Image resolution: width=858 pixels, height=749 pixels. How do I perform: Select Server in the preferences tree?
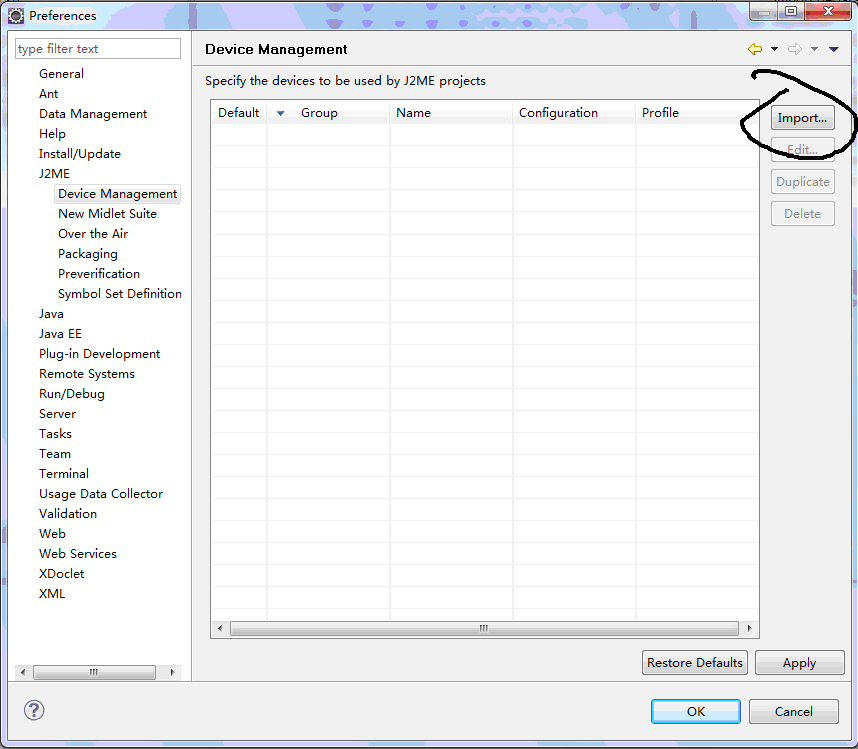click(x=57, y=414)
